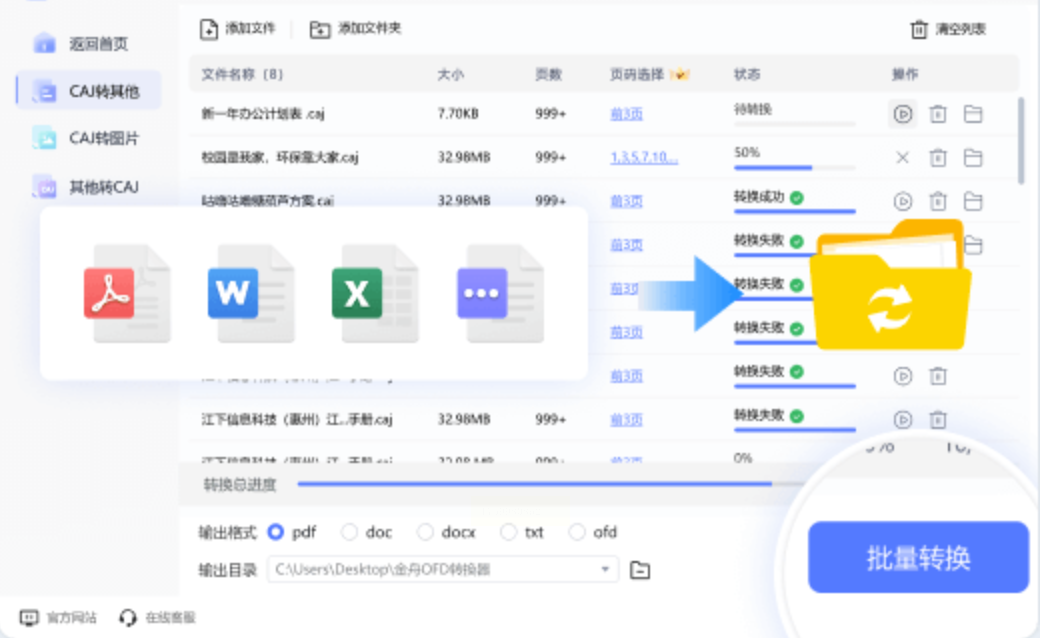Image resolution: width=1040 pixels, height=638 pixels.
Task: Go back via the 返回首页 sidebar item
Action: (80, 44)
